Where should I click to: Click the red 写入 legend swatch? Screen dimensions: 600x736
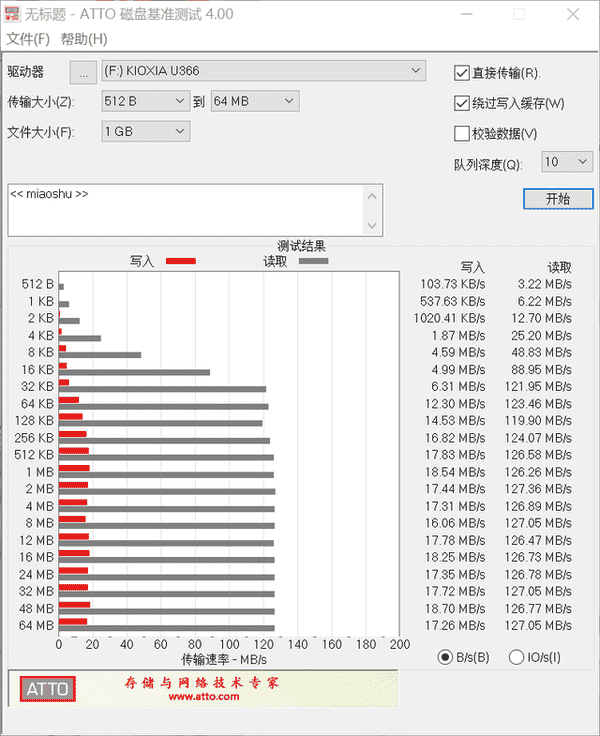181,261
